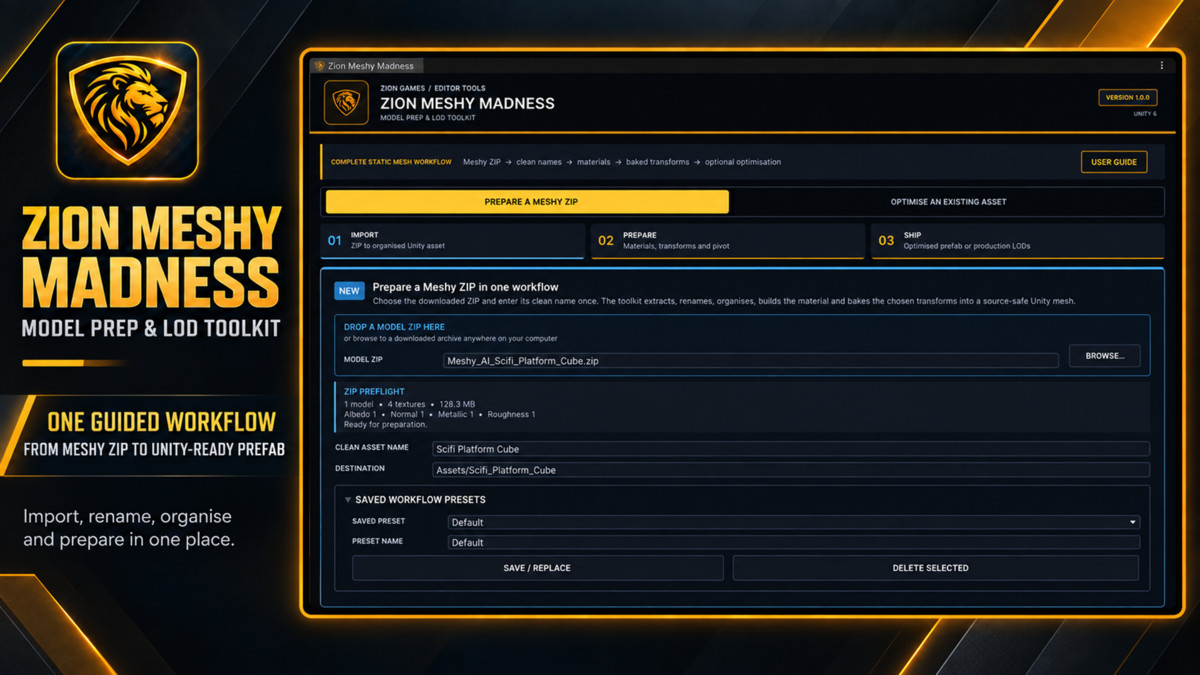This screenshot has width=1200, height=675.
Task: Select step 03 Ship
Action: click(x=1018, y=241)
